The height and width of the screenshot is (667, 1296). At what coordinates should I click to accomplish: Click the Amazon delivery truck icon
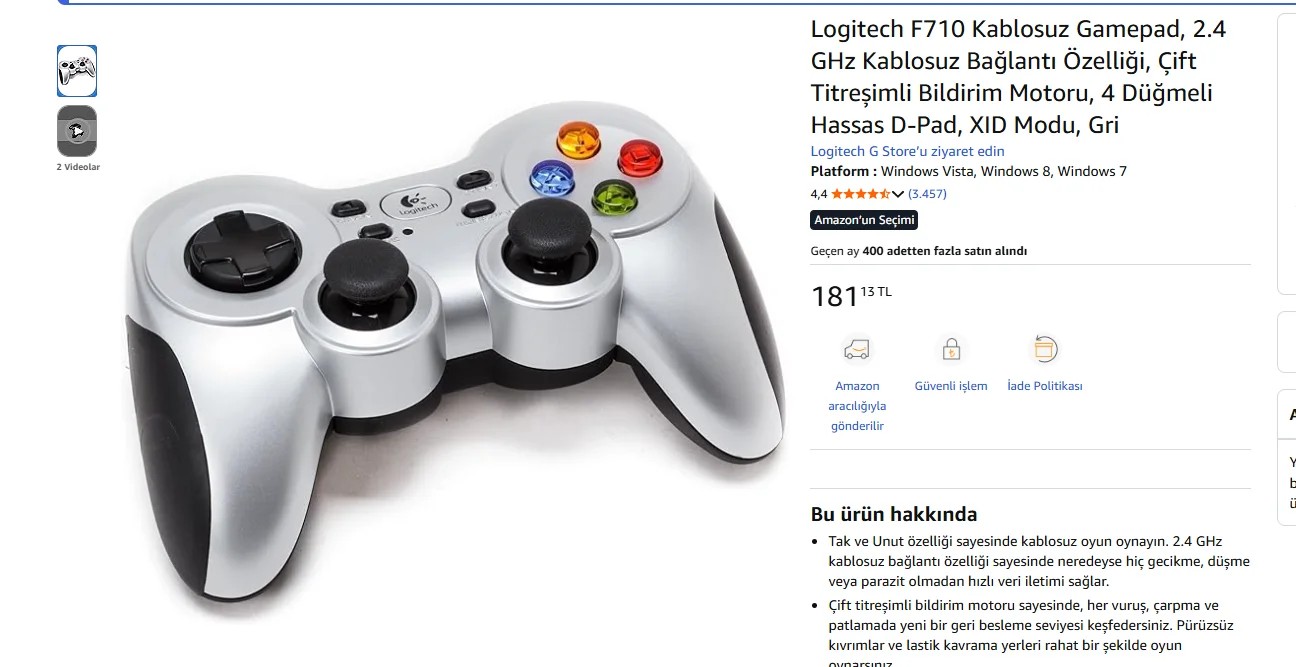(x=857, y=350)
